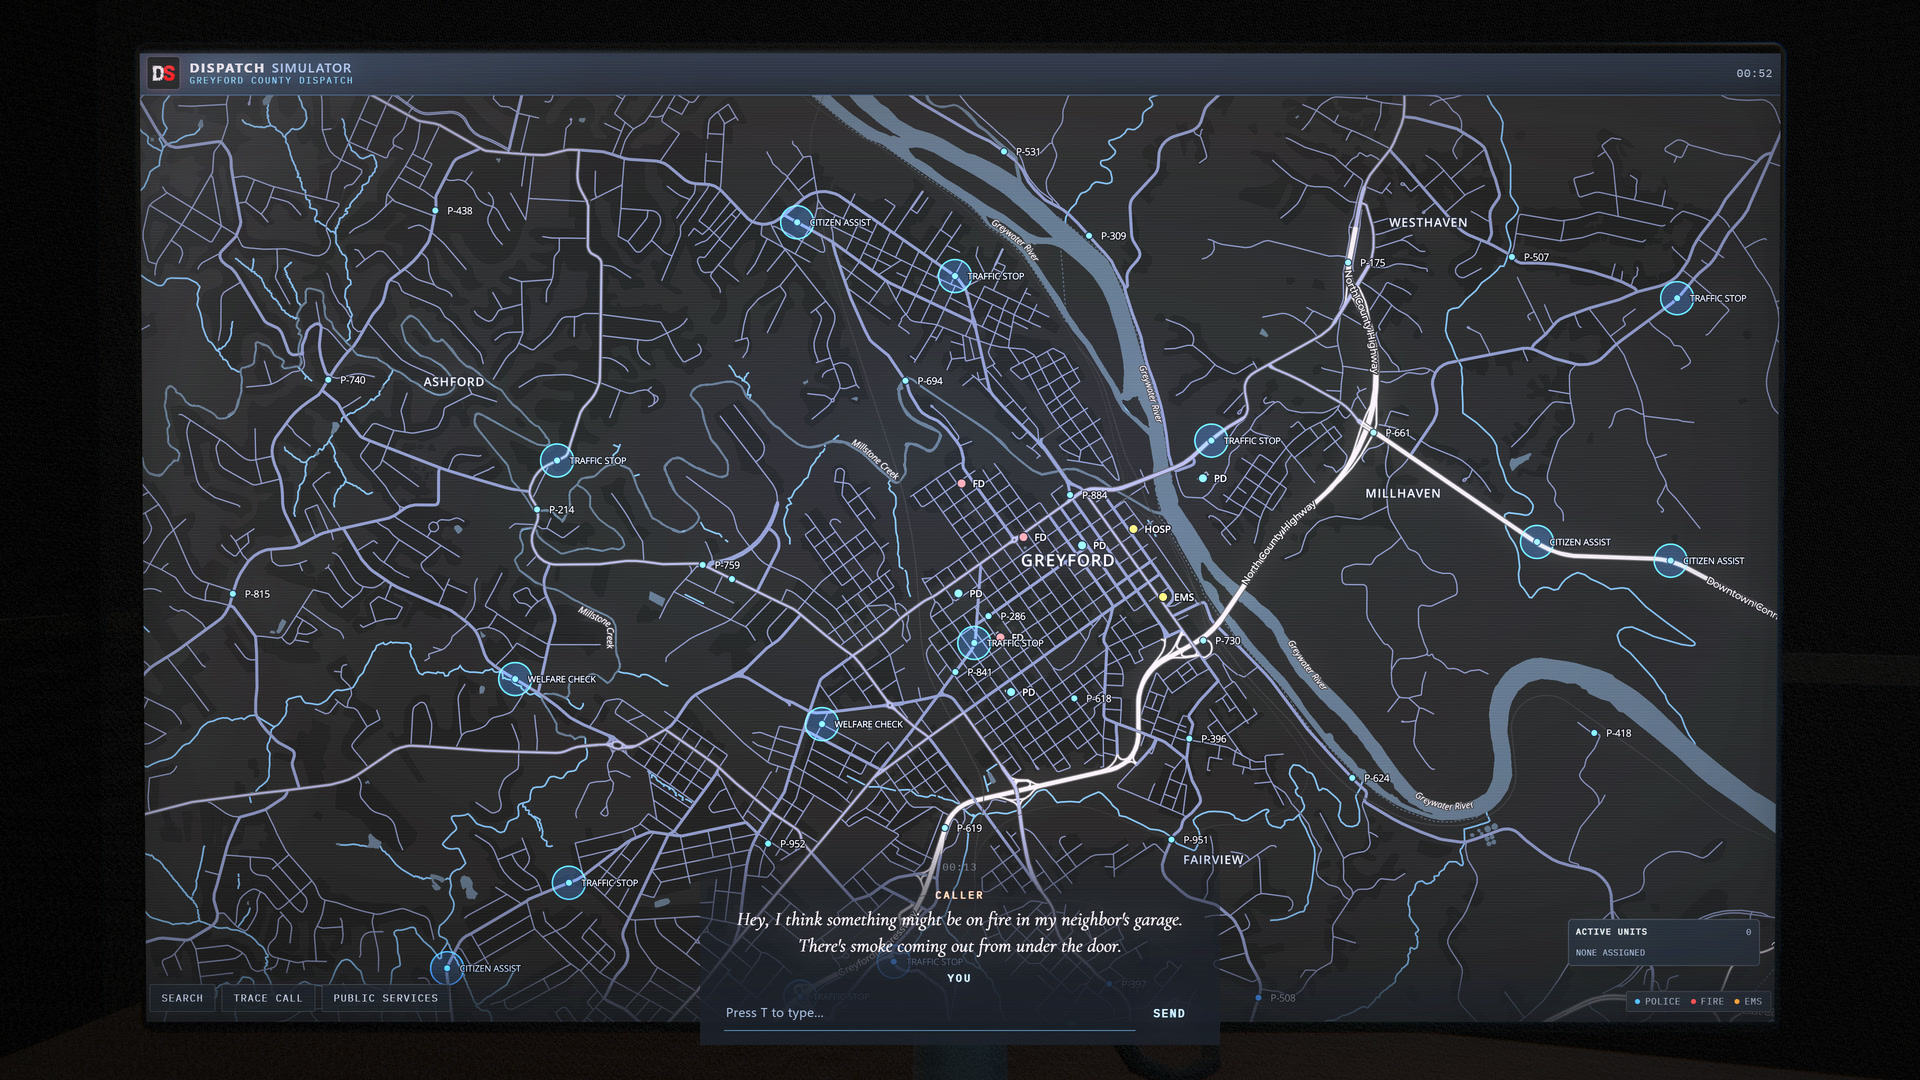Select traffic stop incident in Ashford

557,460
